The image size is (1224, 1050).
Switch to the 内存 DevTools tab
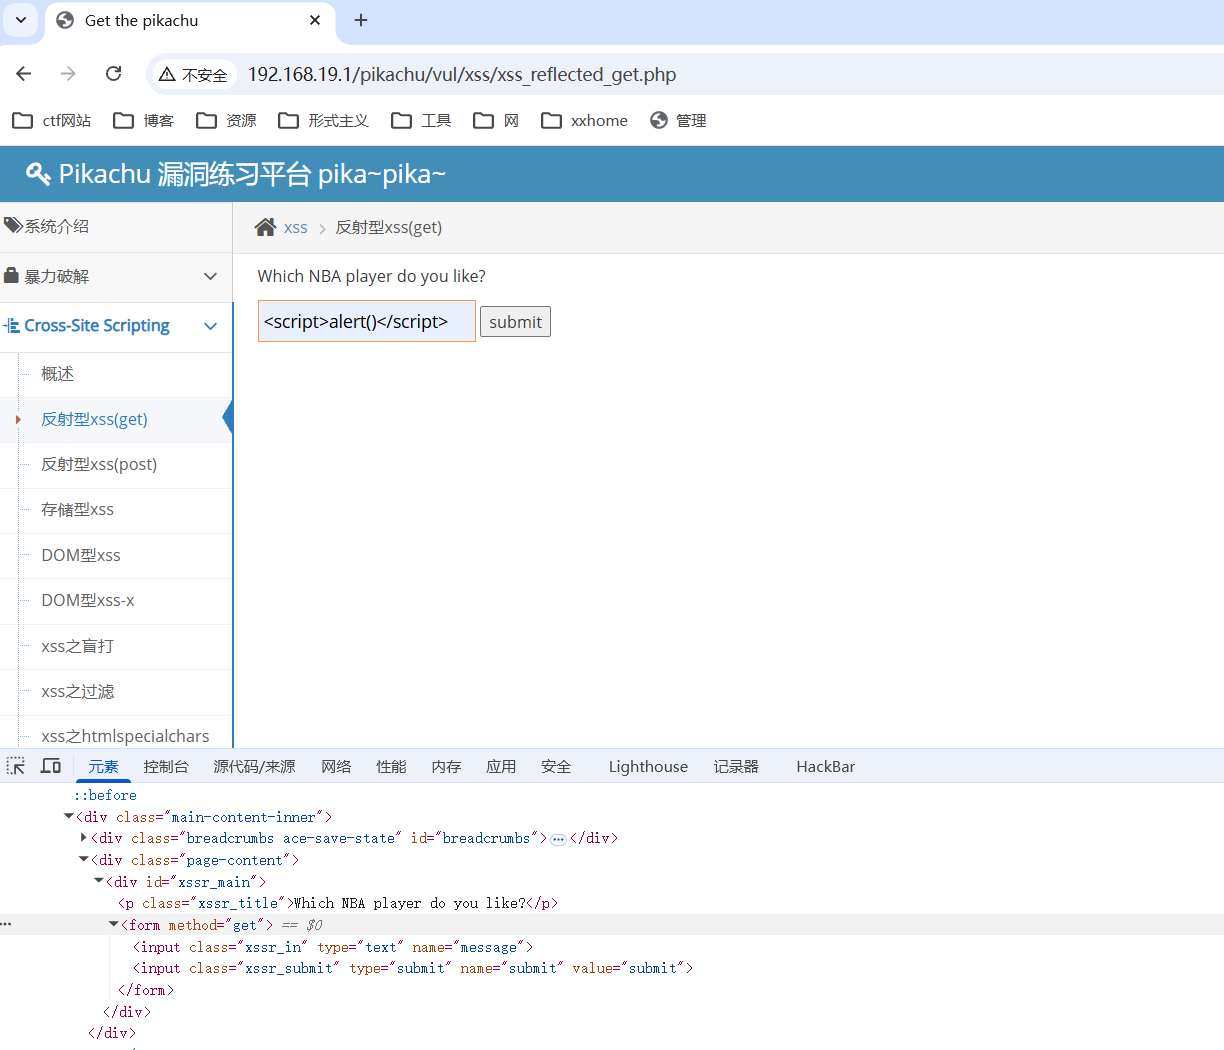coord(446,767)
